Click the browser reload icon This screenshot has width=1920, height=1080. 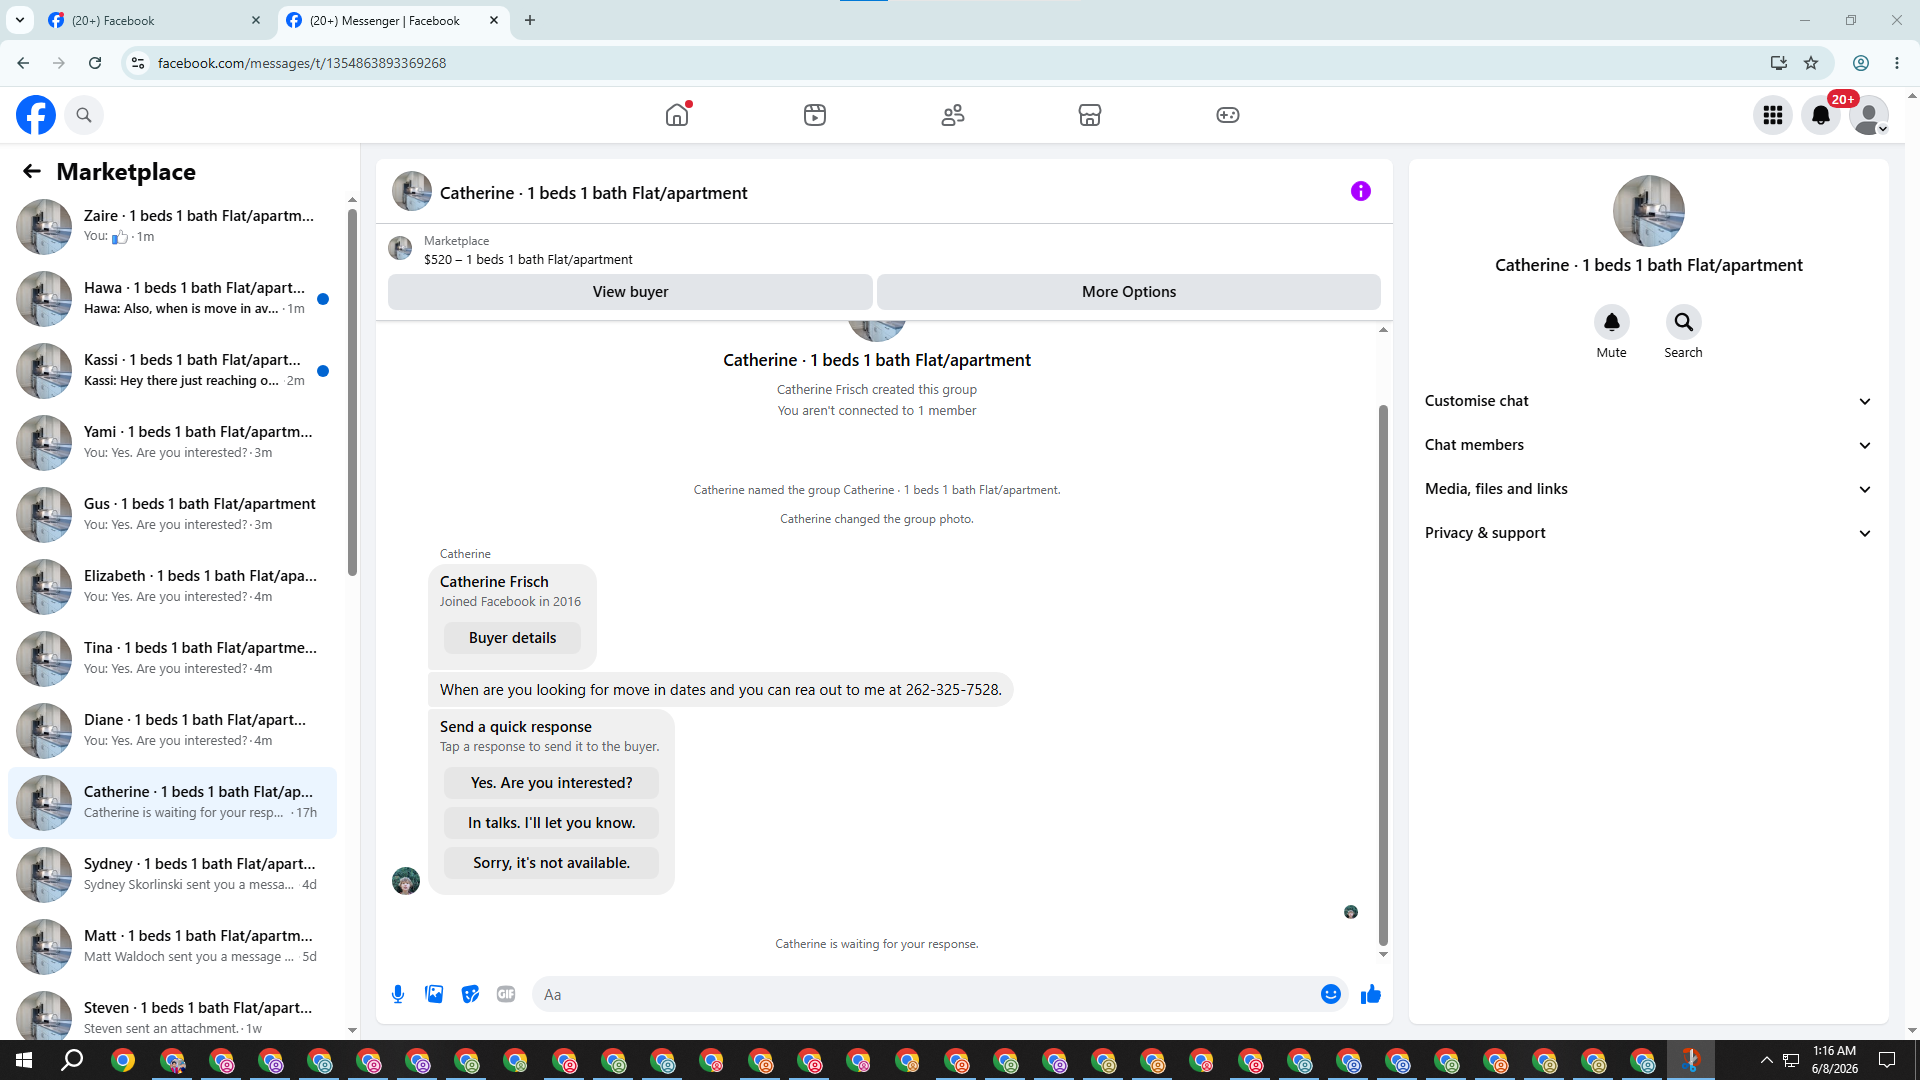95,63
